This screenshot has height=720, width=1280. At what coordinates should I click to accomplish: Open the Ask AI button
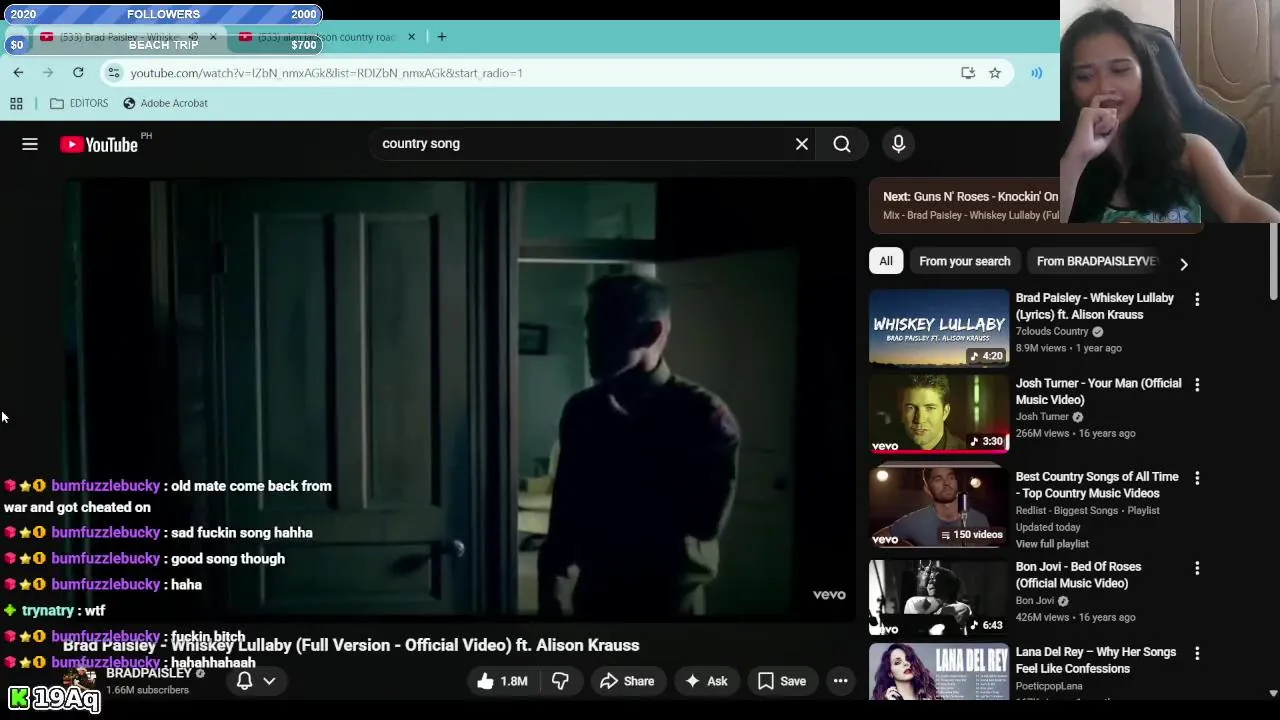pyautogui.click(x=705, y=681)
